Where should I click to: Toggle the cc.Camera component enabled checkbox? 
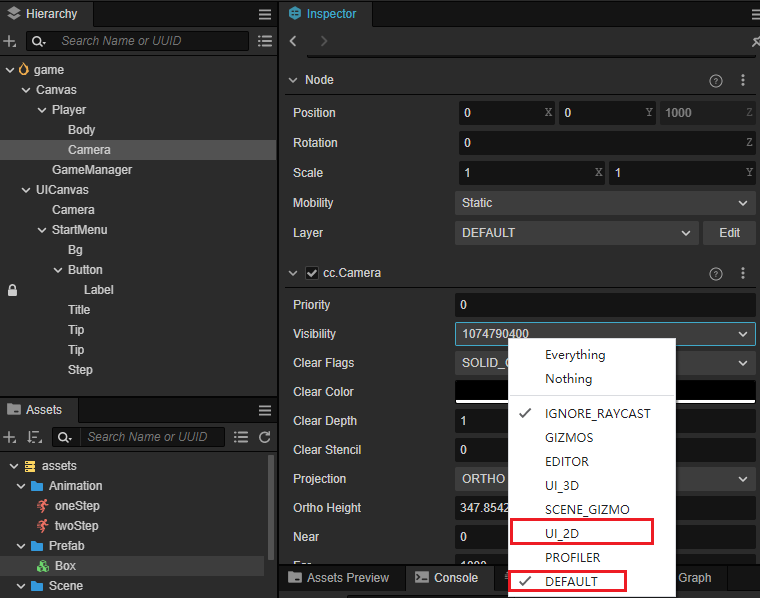coord(312,273)
